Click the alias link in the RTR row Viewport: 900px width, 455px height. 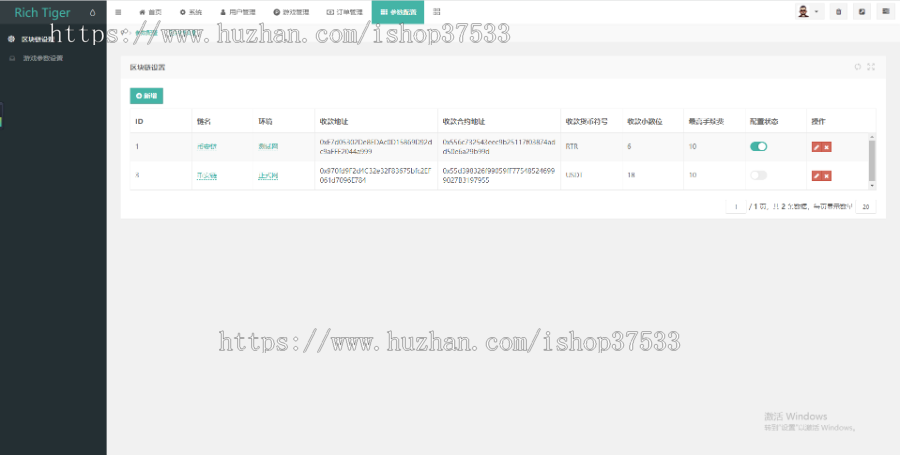[207, 147]
